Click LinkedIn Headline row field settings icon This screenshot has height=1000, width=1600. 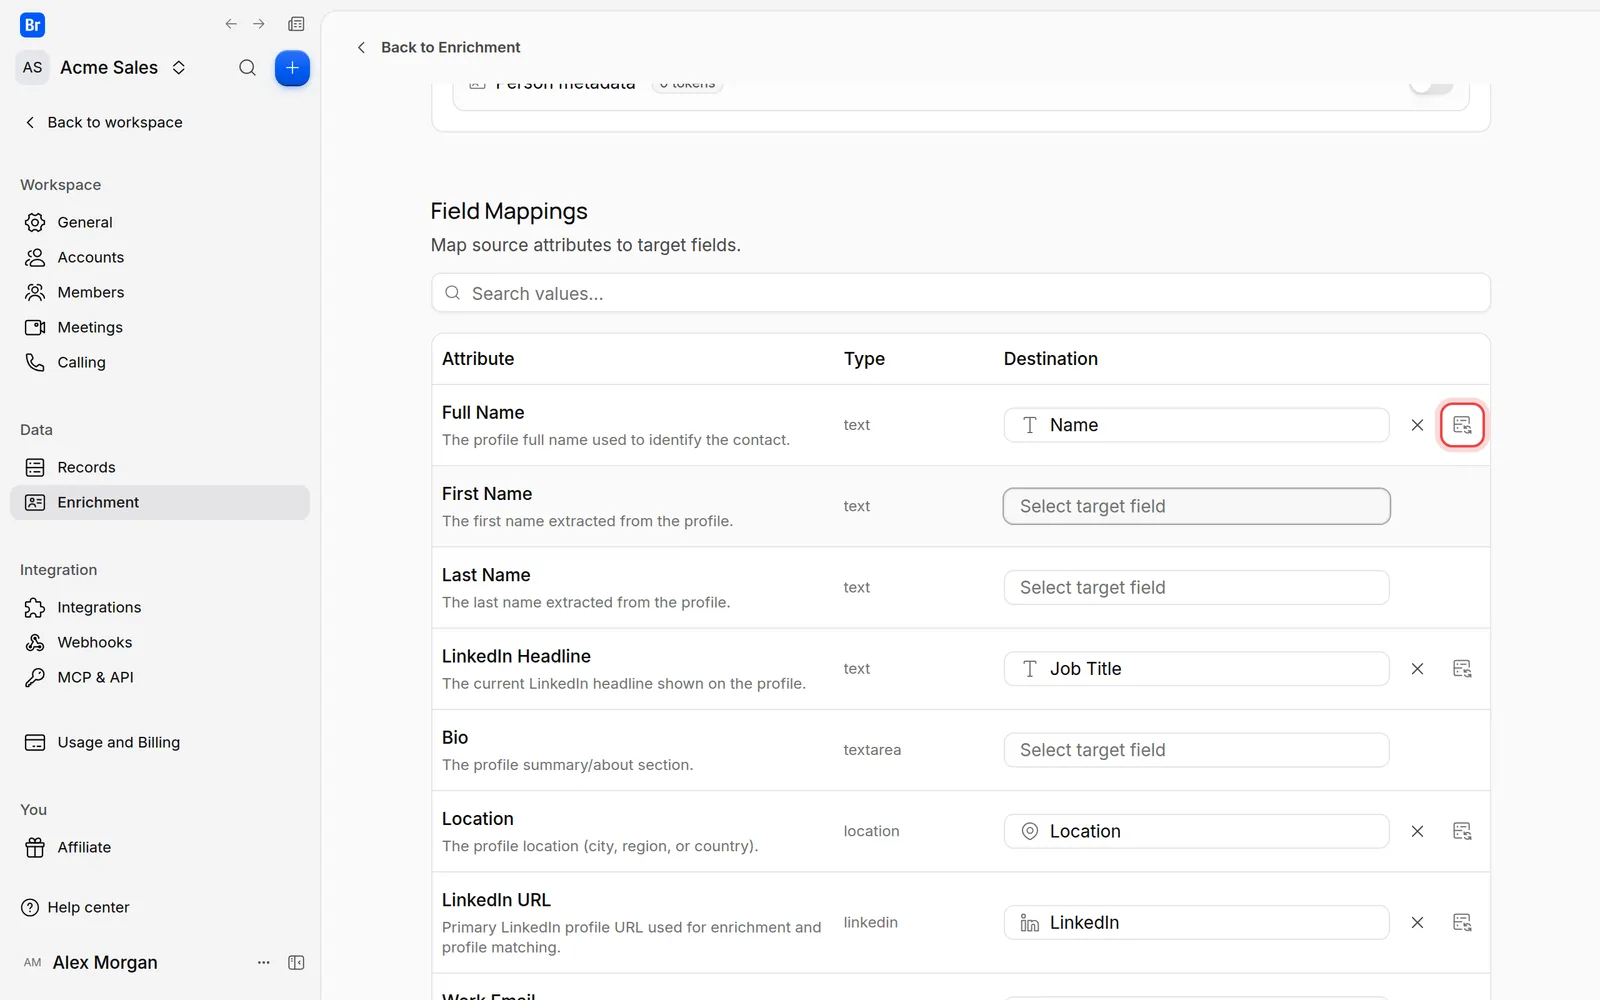click(1462, 669)
